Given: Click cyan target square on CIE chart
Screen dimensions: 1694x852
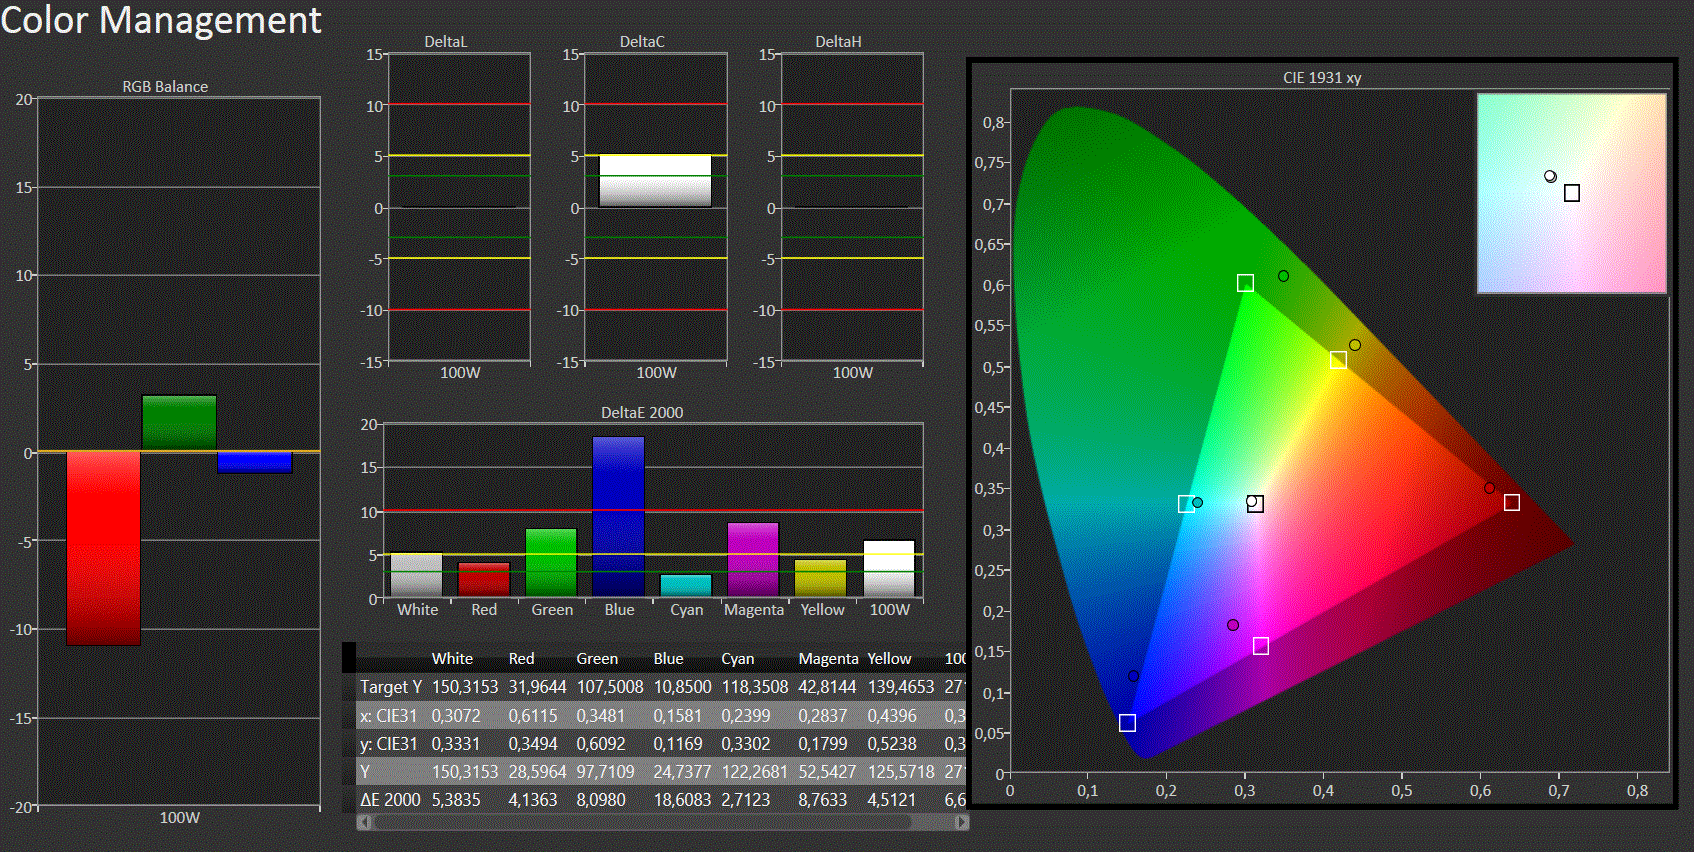Looking at the screenshot, I should [x=1186, y=504].
